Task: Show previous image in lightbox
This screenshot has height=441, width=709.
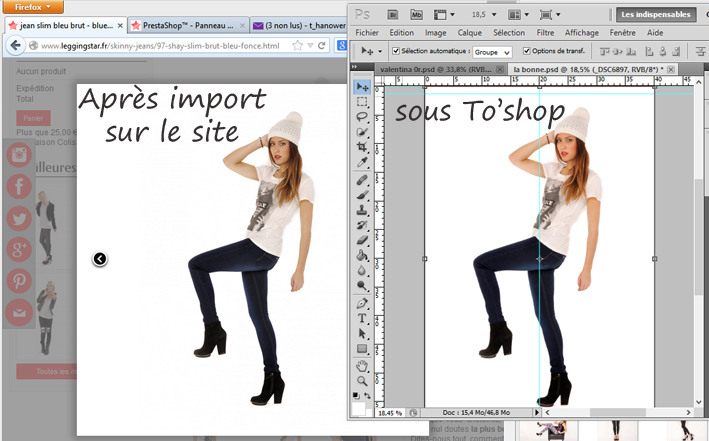Action: (x=100, y=259)
